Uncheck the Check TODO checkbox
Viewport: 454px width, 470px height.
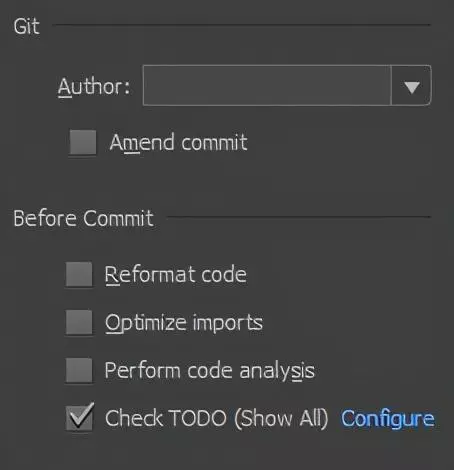tap(79, 417)
